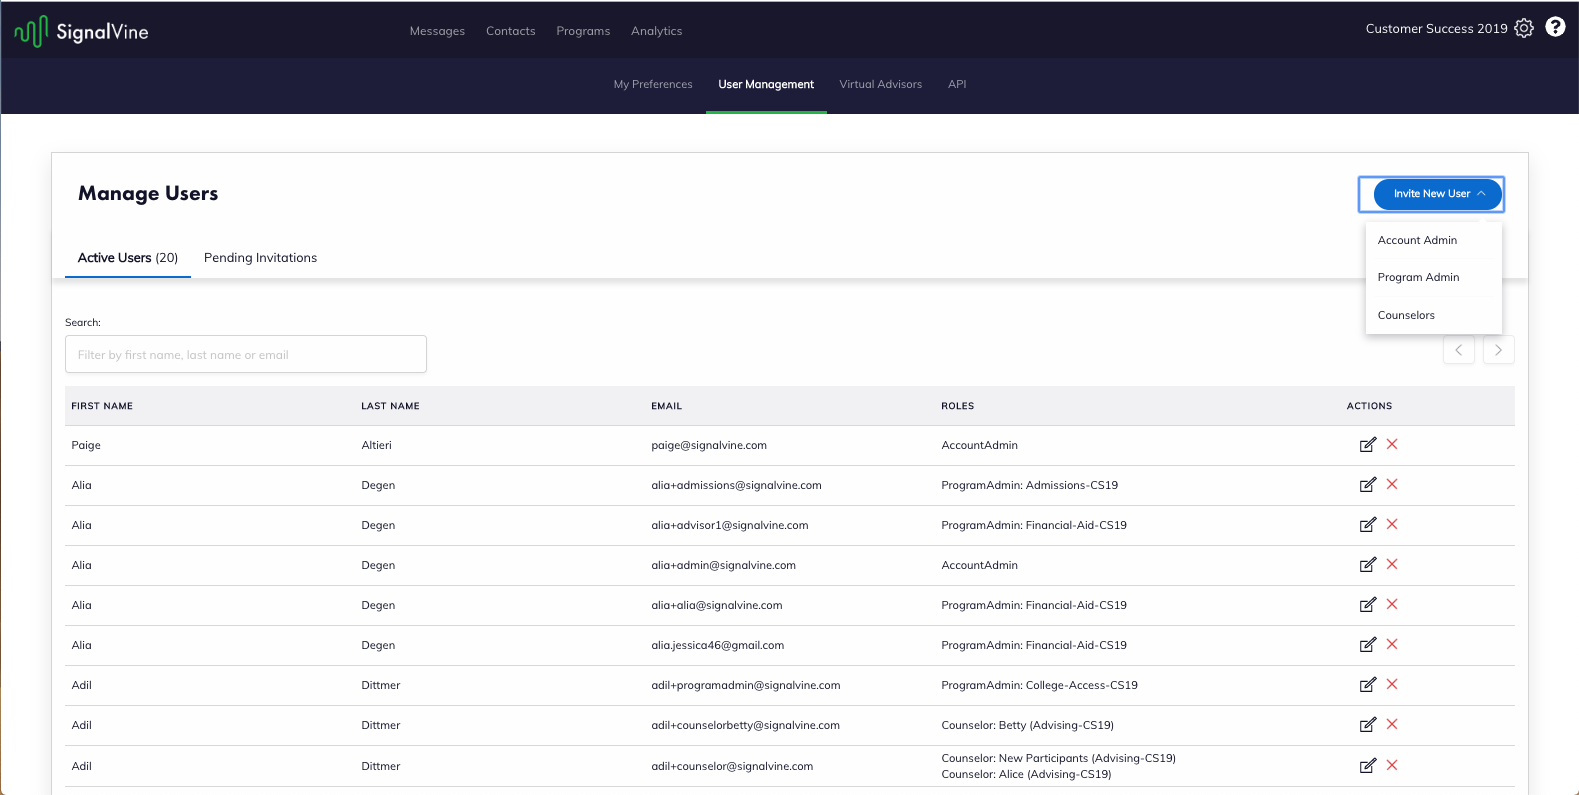Open the settings gear icon

[x=1524, y=28]
